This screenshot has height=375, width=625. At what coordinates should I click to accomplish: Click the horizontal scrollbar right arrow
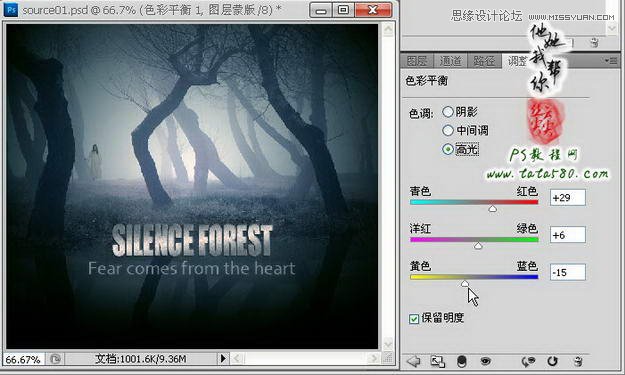tap(373, 359)
